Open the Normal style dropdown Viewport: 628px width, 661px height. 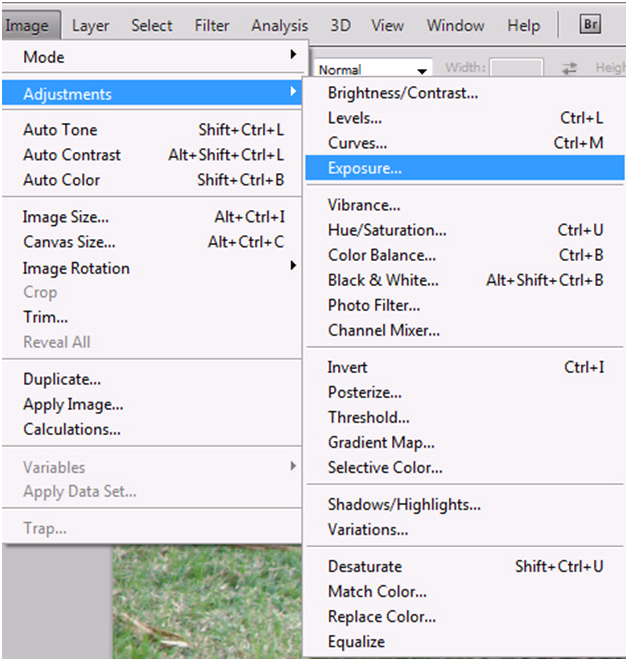coord(373,69)
